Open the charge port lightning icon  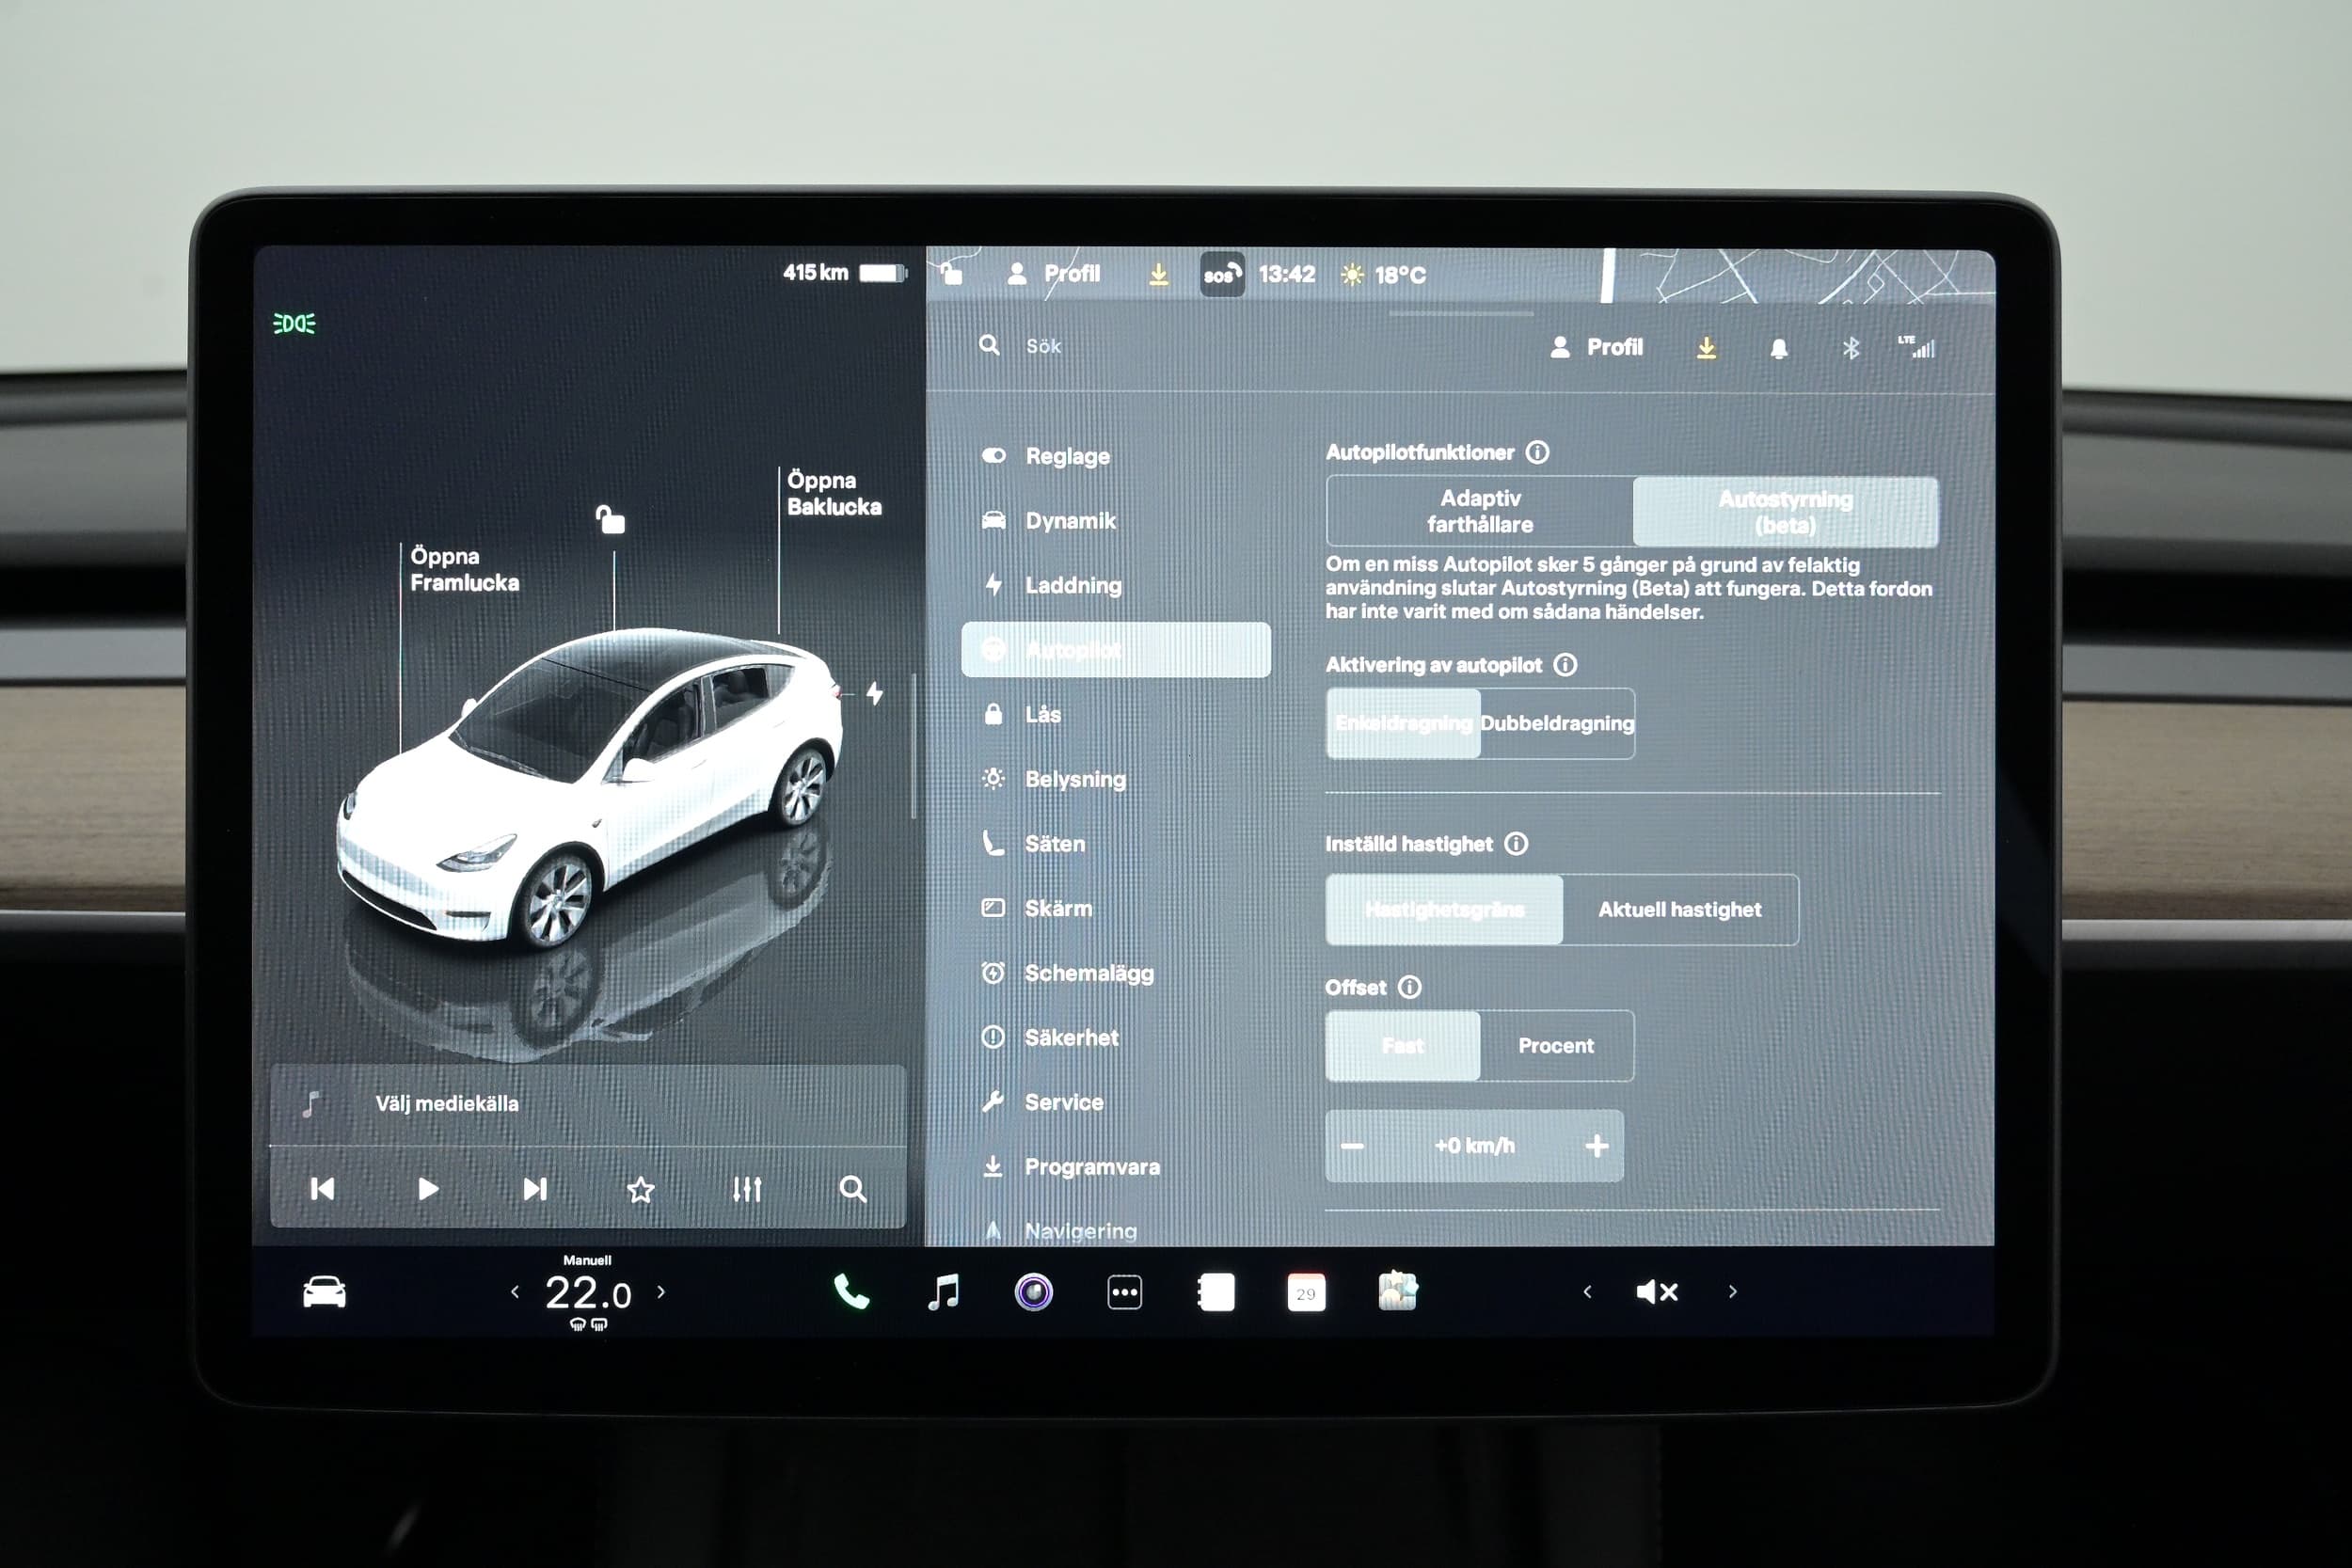(x=875, y=692)
